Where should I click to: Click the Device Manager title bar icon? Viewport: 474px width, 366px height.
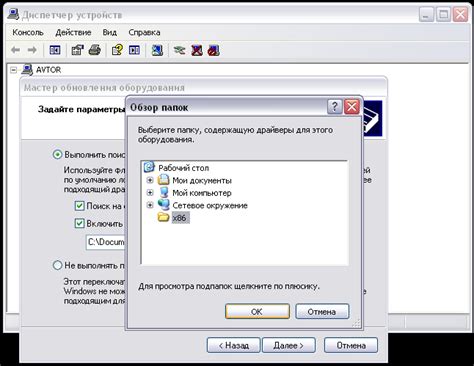pyautogui.click(x=13, y=14)
